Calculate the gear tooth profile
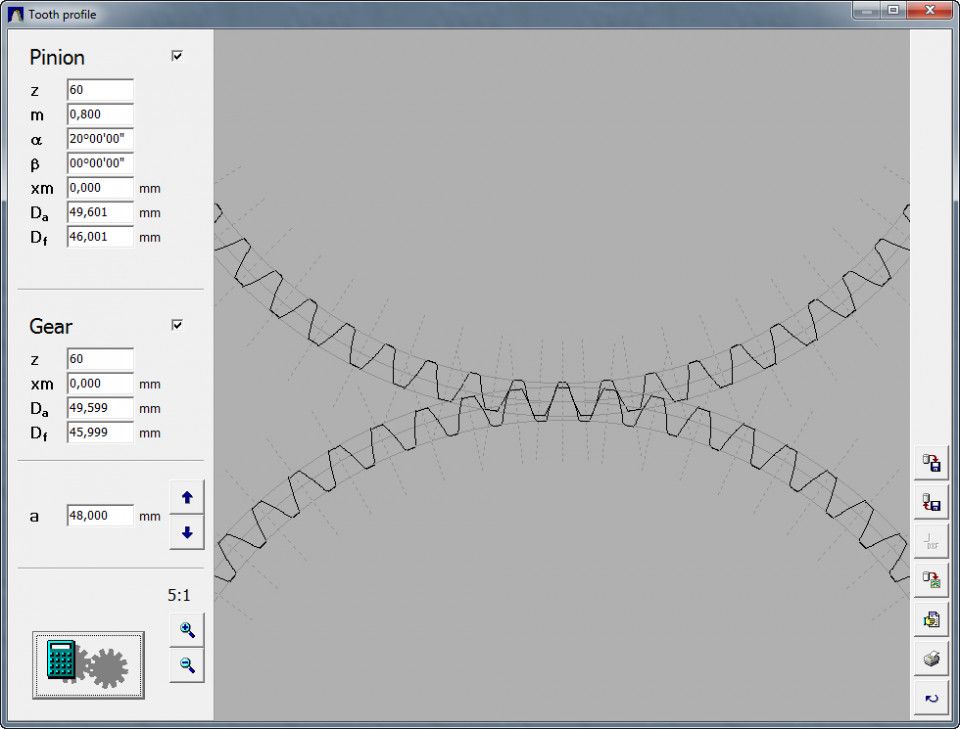 pos(86,663)
